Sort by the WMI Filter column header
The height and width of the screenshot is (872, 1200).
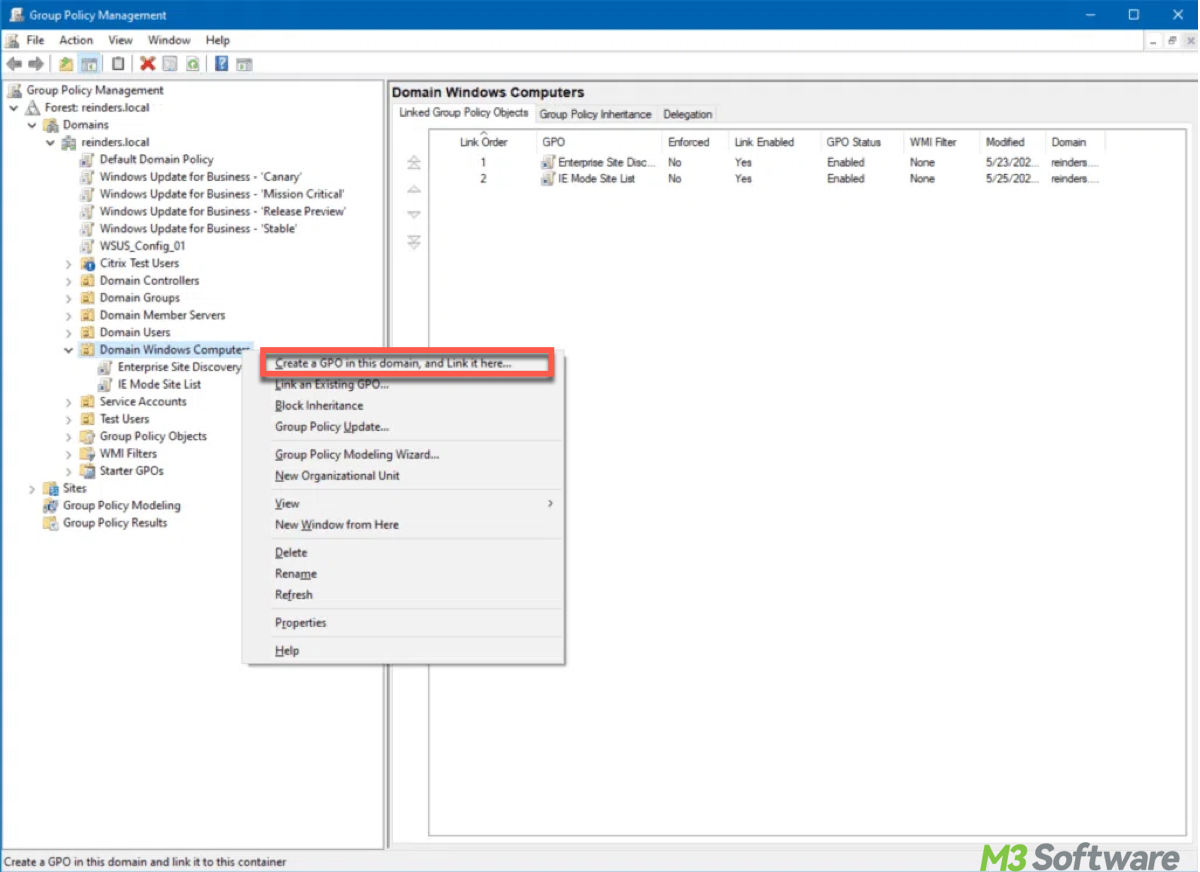point(933,142)
